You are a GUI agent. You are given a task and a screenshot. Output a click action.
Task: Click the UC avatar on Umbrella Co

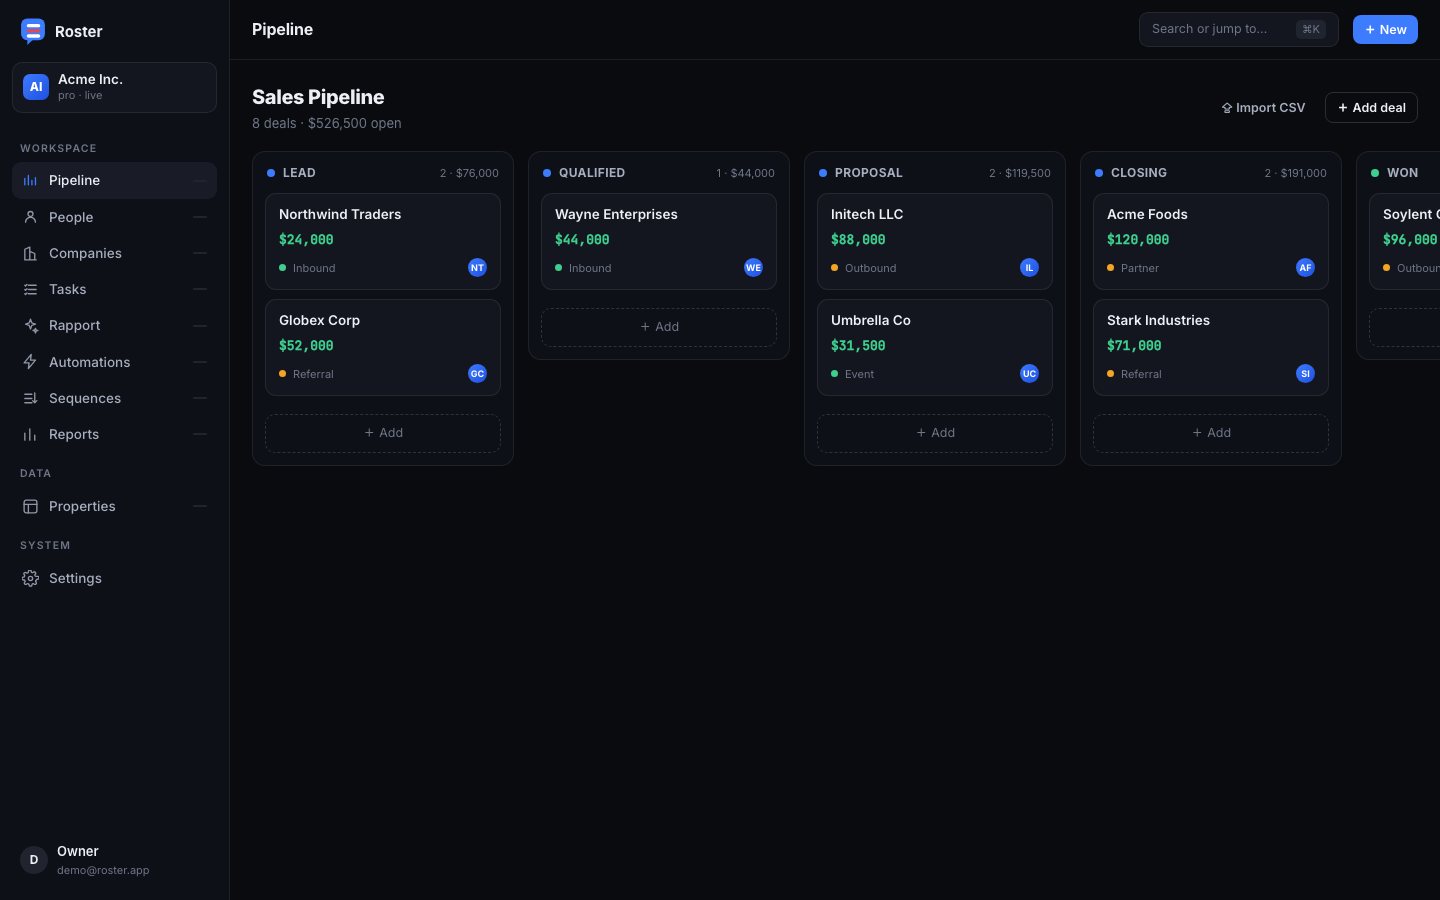point(1029,373)
